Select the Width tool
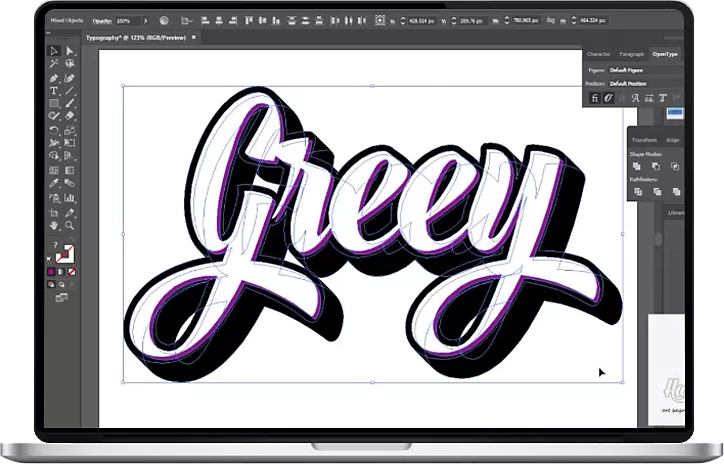The height and width of the screenshot is (464, 724). click(x=54, y=143)
